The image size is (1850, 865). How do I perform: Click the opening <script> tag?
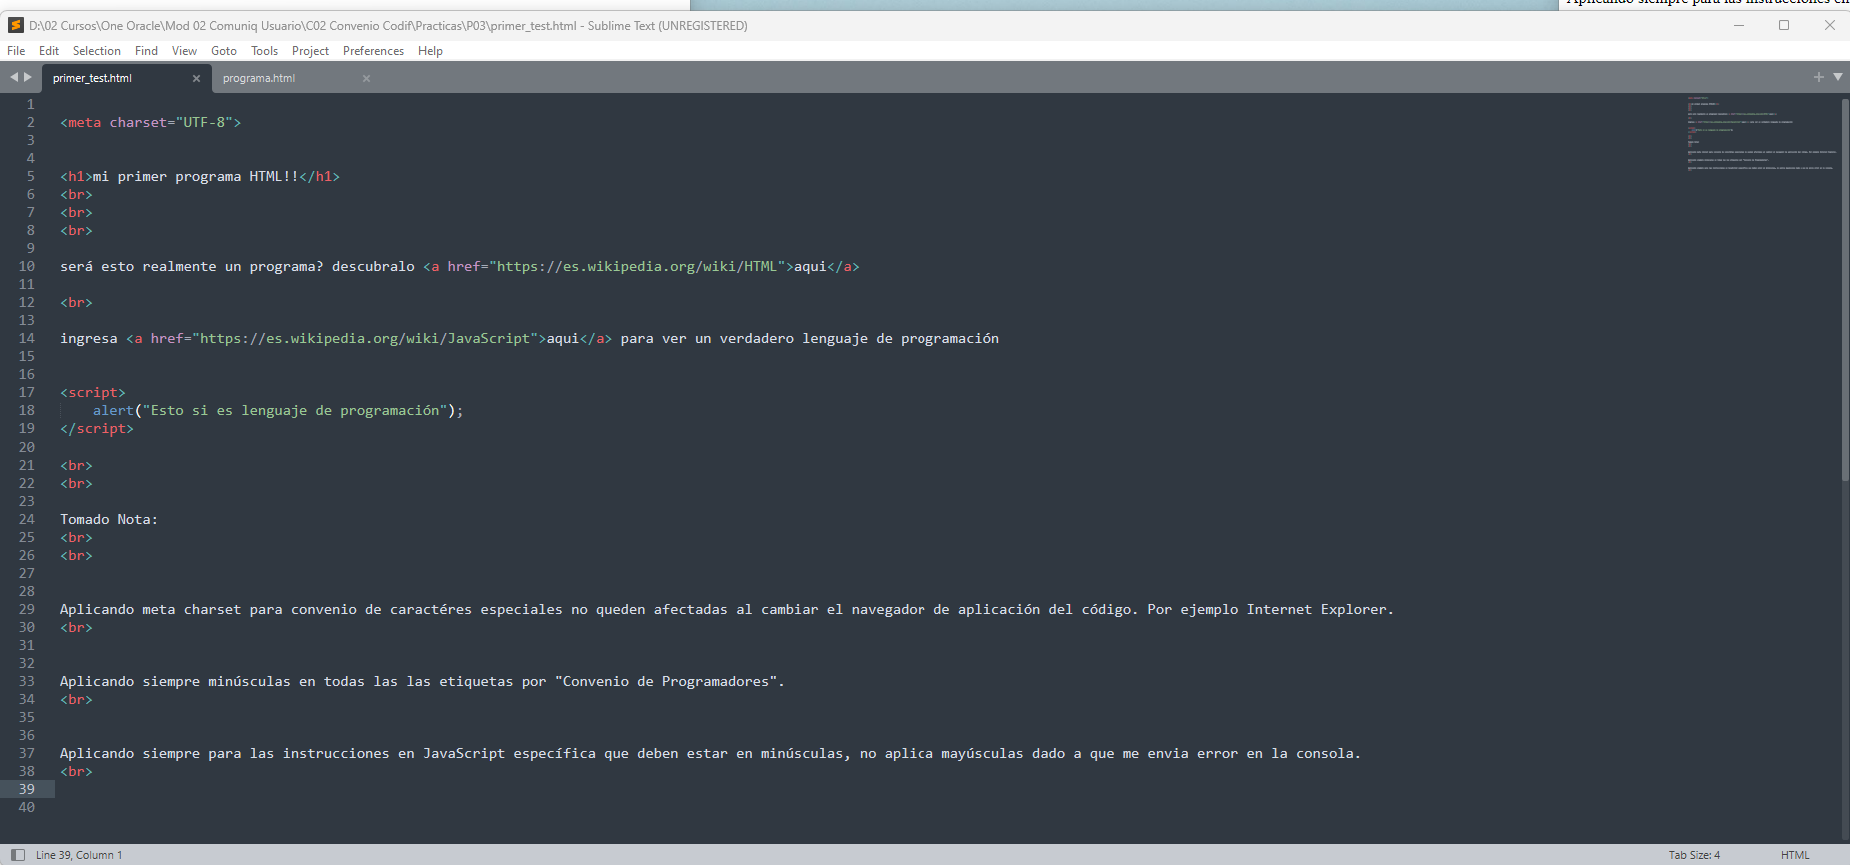point(93,392)
